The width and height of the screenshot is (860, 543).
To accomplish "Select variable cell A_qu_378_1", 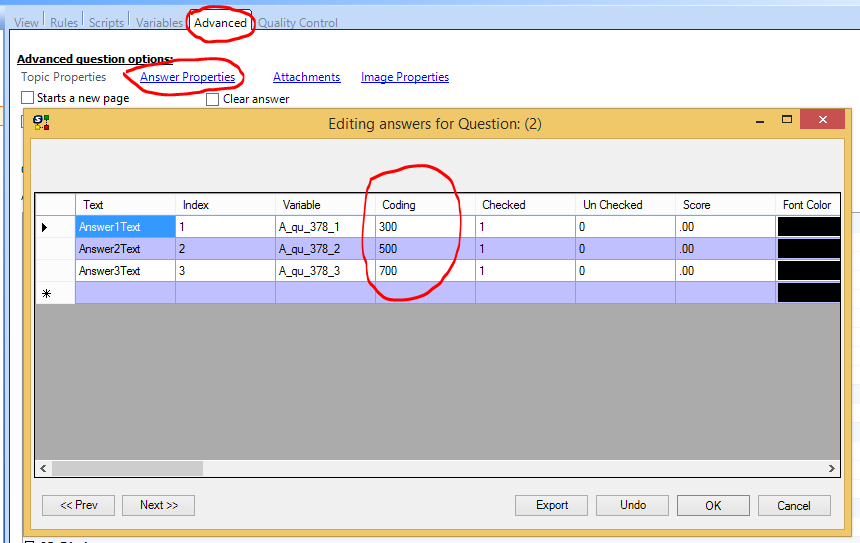I will (325, 227).
